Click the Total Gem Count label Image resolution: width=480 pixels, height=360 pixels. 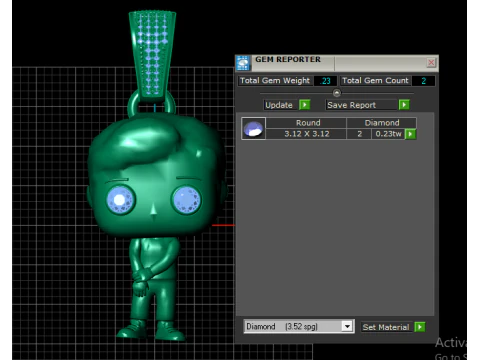375,81
